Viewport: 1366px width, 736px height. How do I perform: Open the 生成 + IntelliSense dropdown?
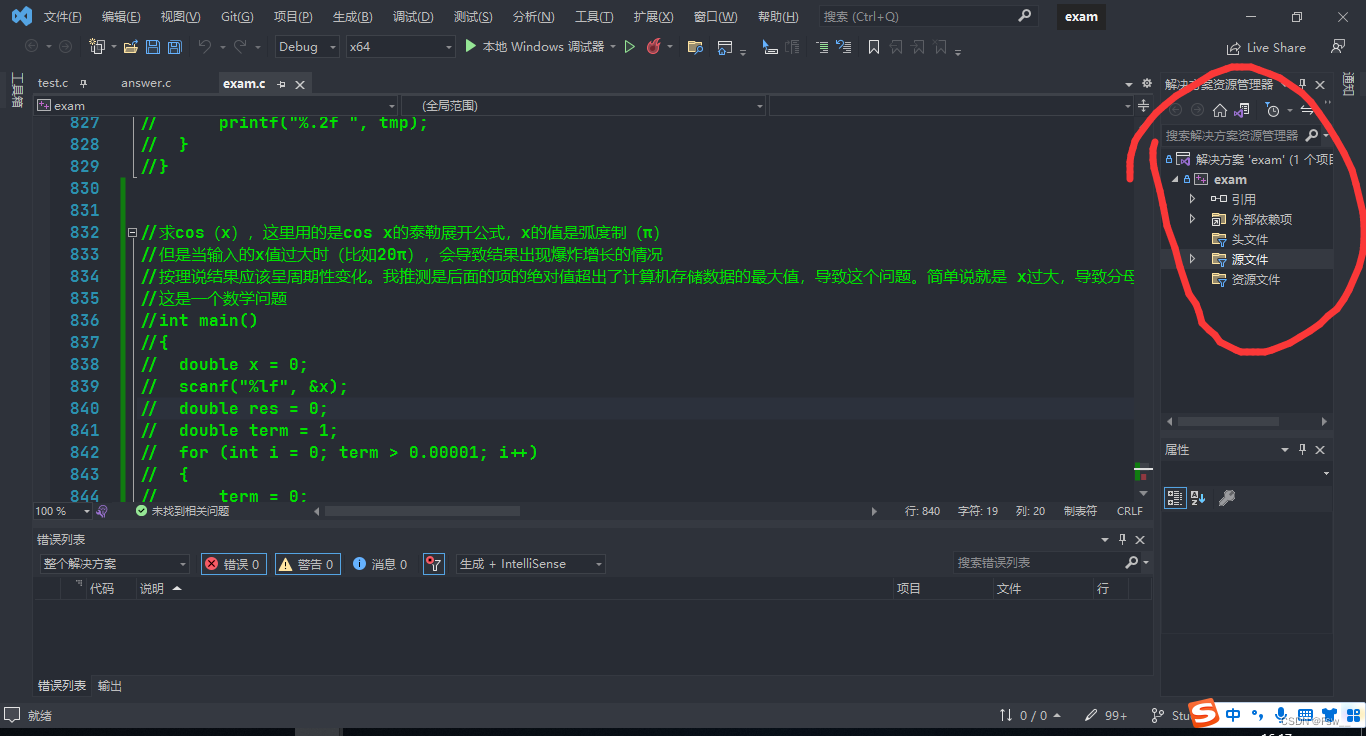click(x=530, y=564)
